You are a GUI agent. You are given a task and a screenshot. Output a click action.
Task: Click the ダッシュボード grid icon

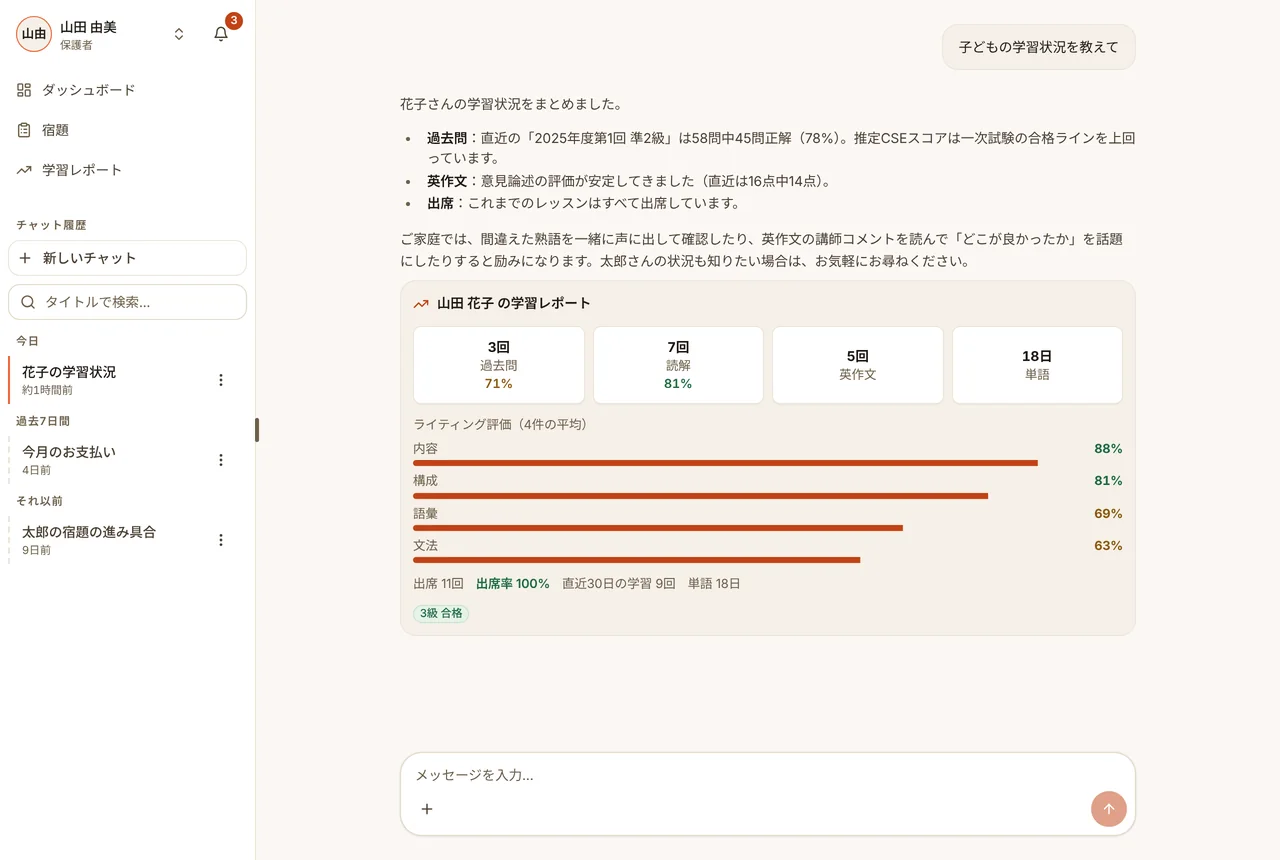point(24,90)
